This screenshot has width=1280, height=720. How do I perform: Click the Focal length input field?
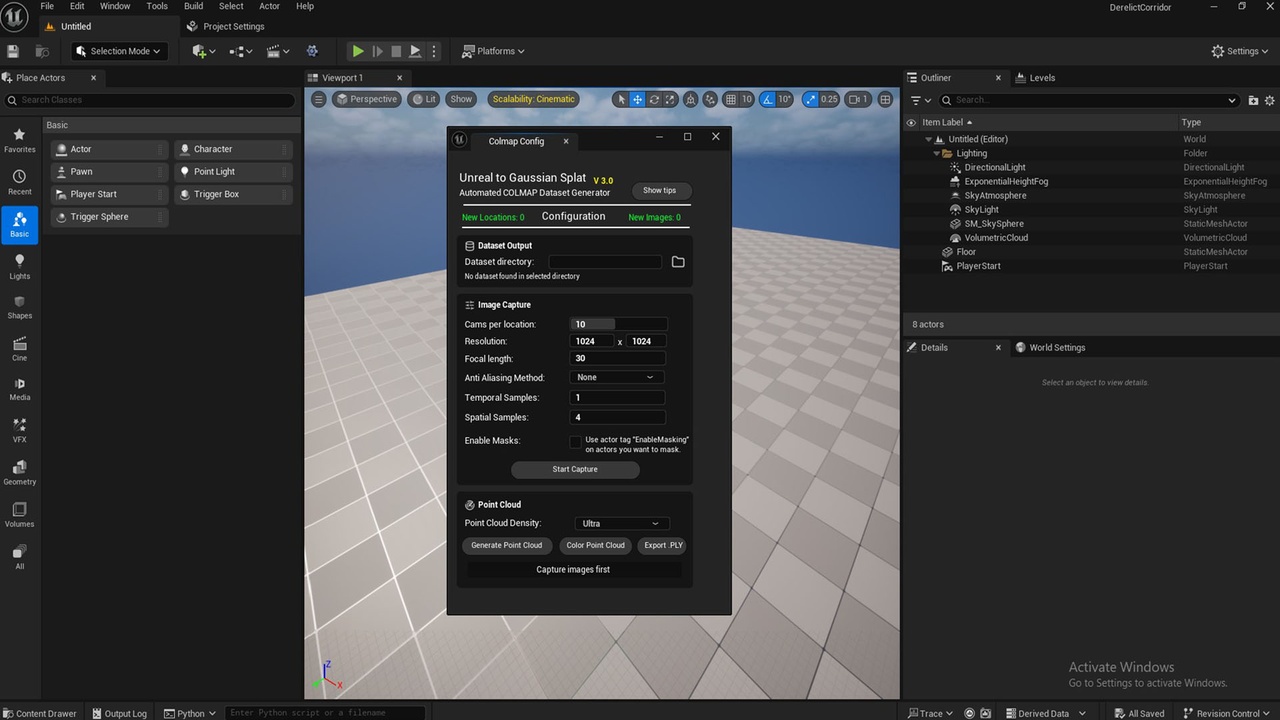pos(617,359)
